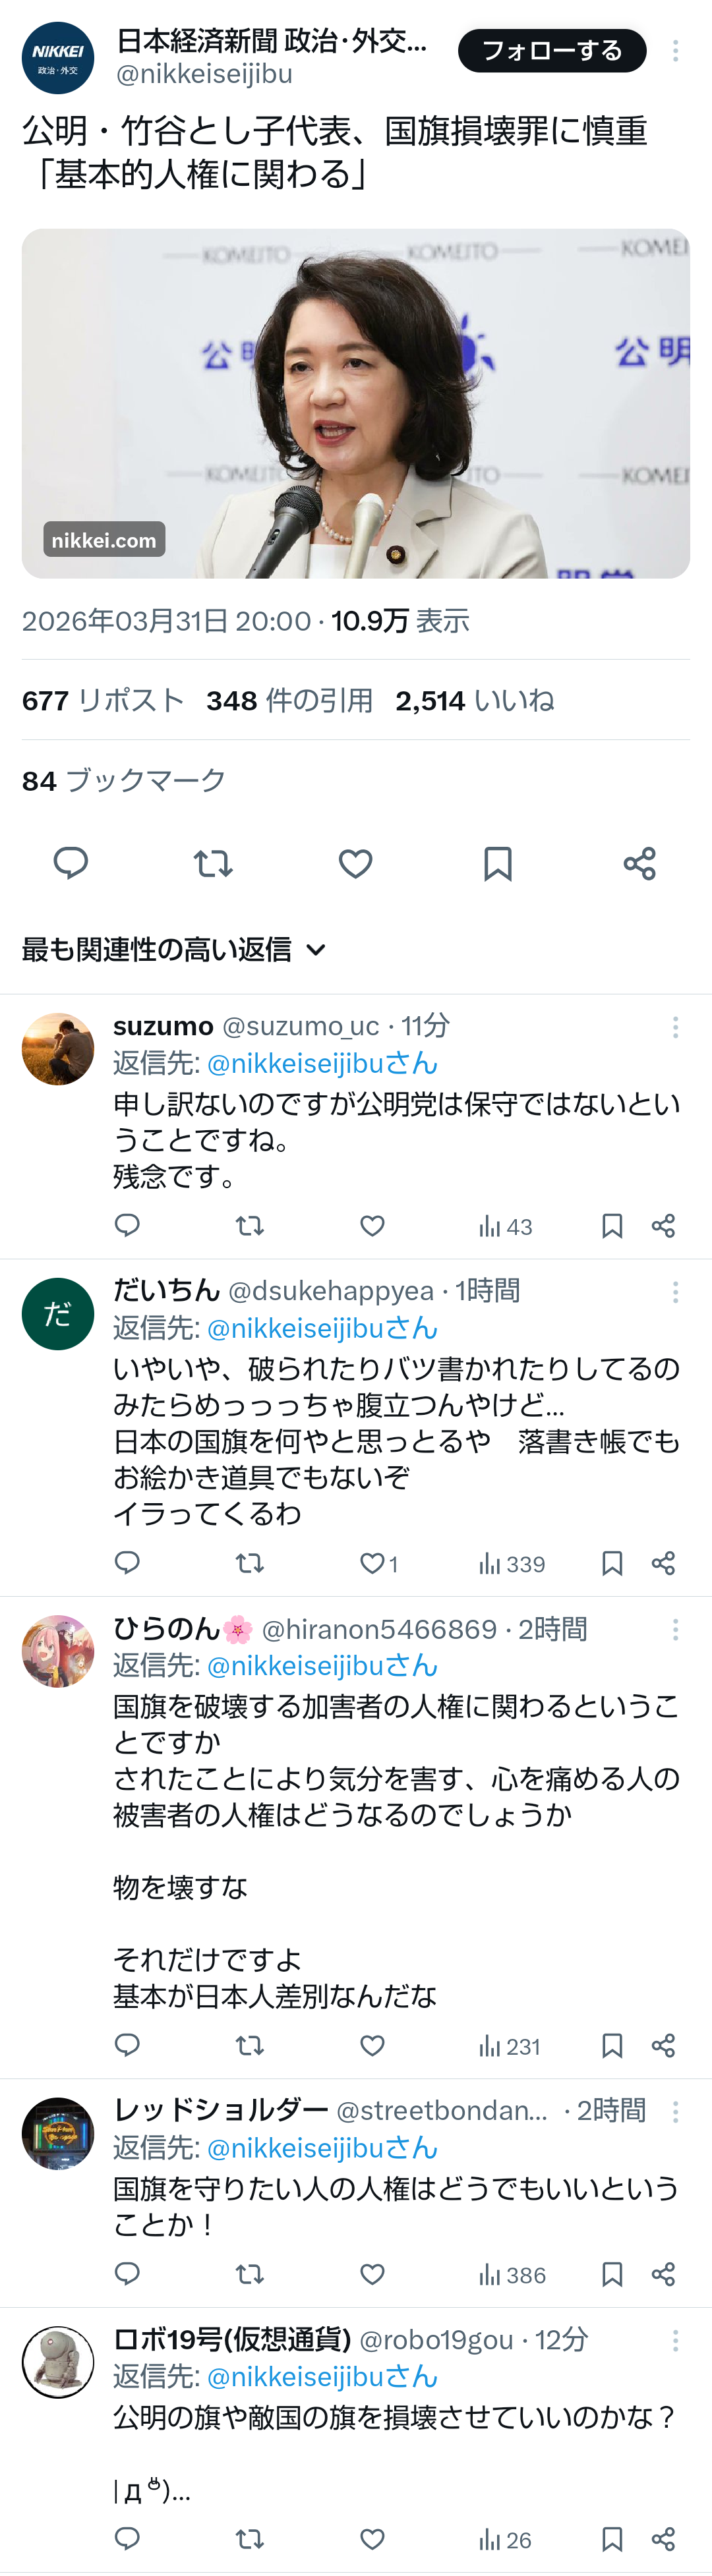Reply to the main Nikkei post
712x2576 pixels.
pos(70,863)
